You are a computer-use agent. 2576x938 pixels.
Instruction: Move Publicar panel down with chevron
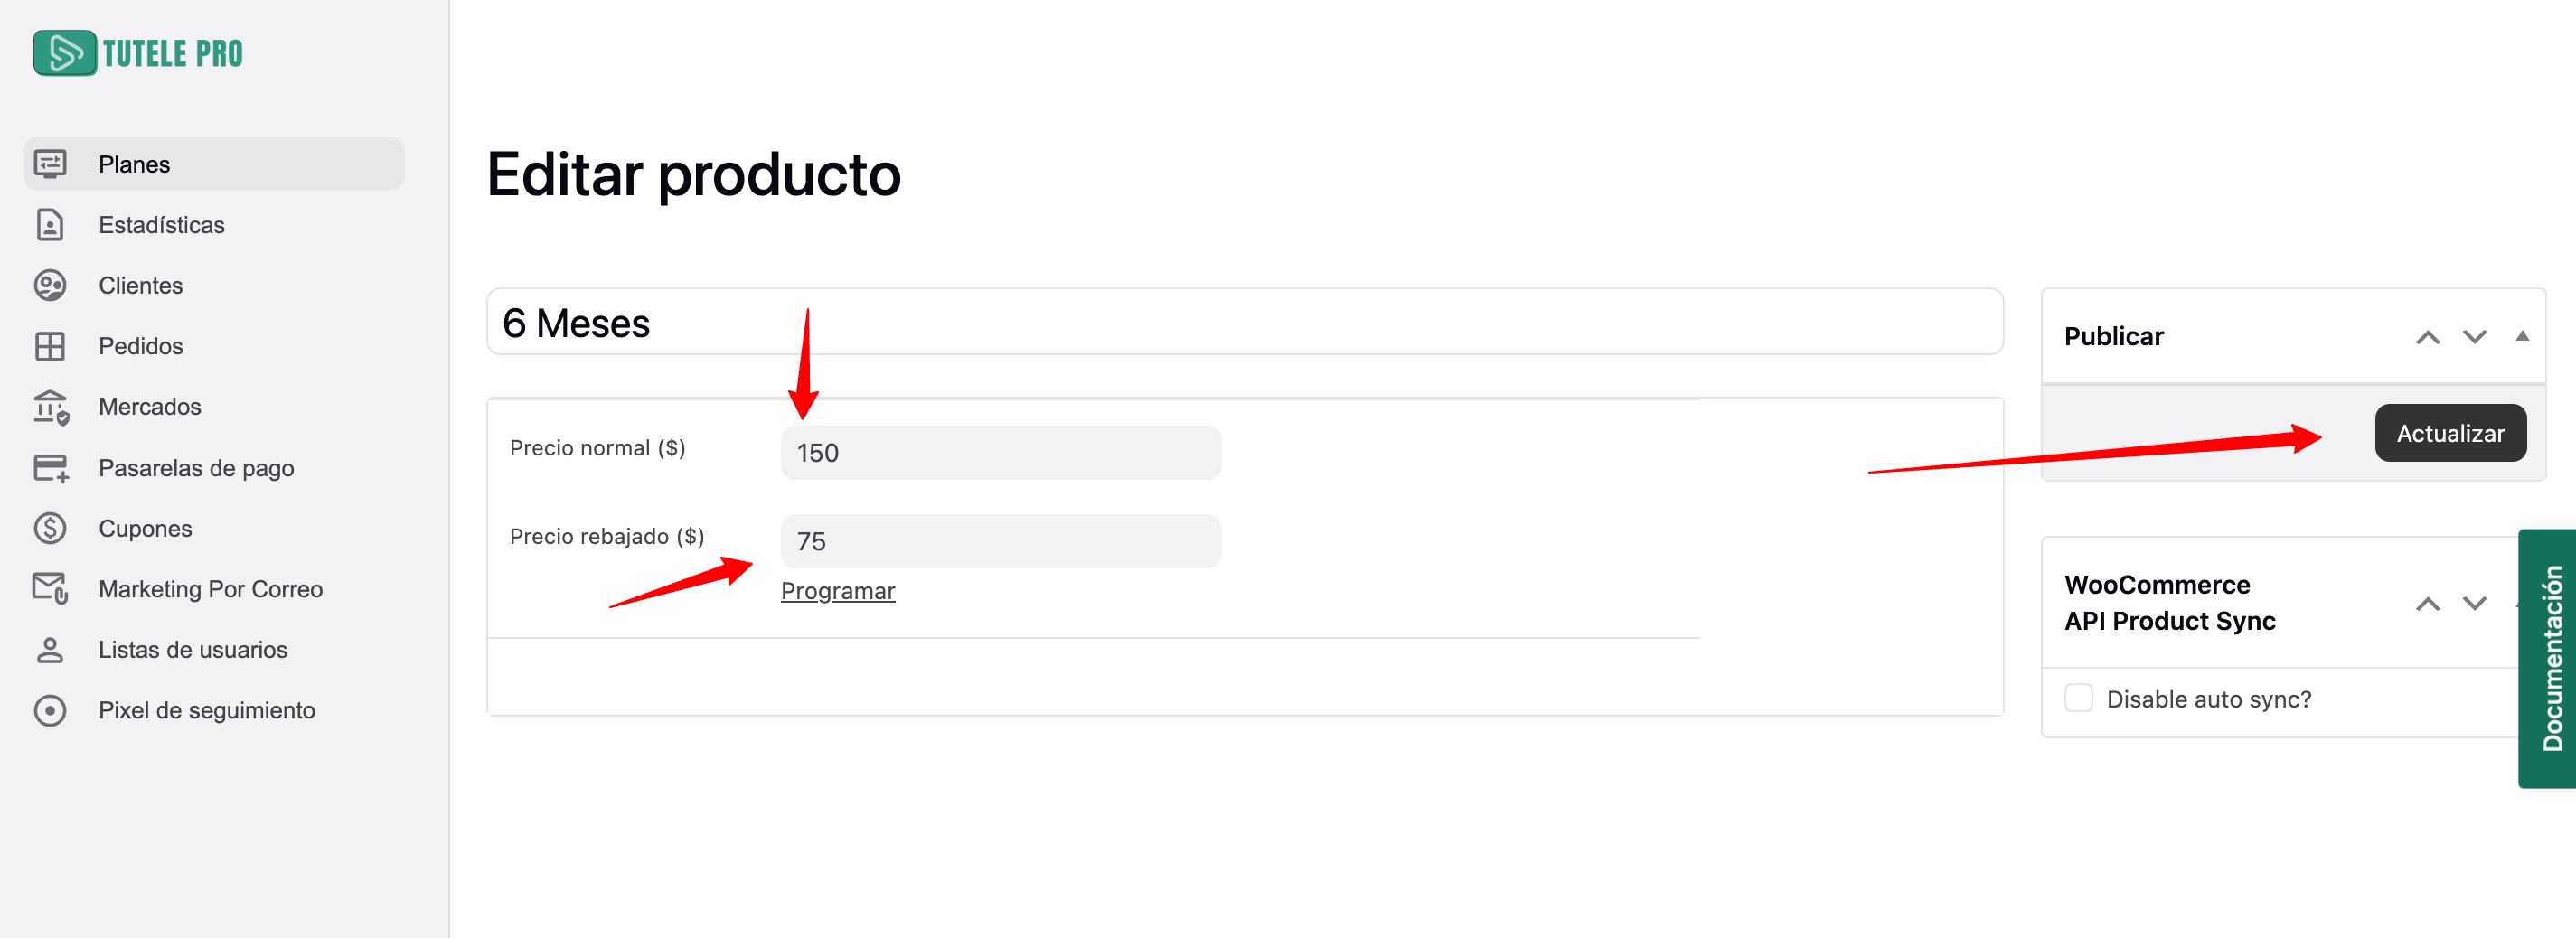2474,337
